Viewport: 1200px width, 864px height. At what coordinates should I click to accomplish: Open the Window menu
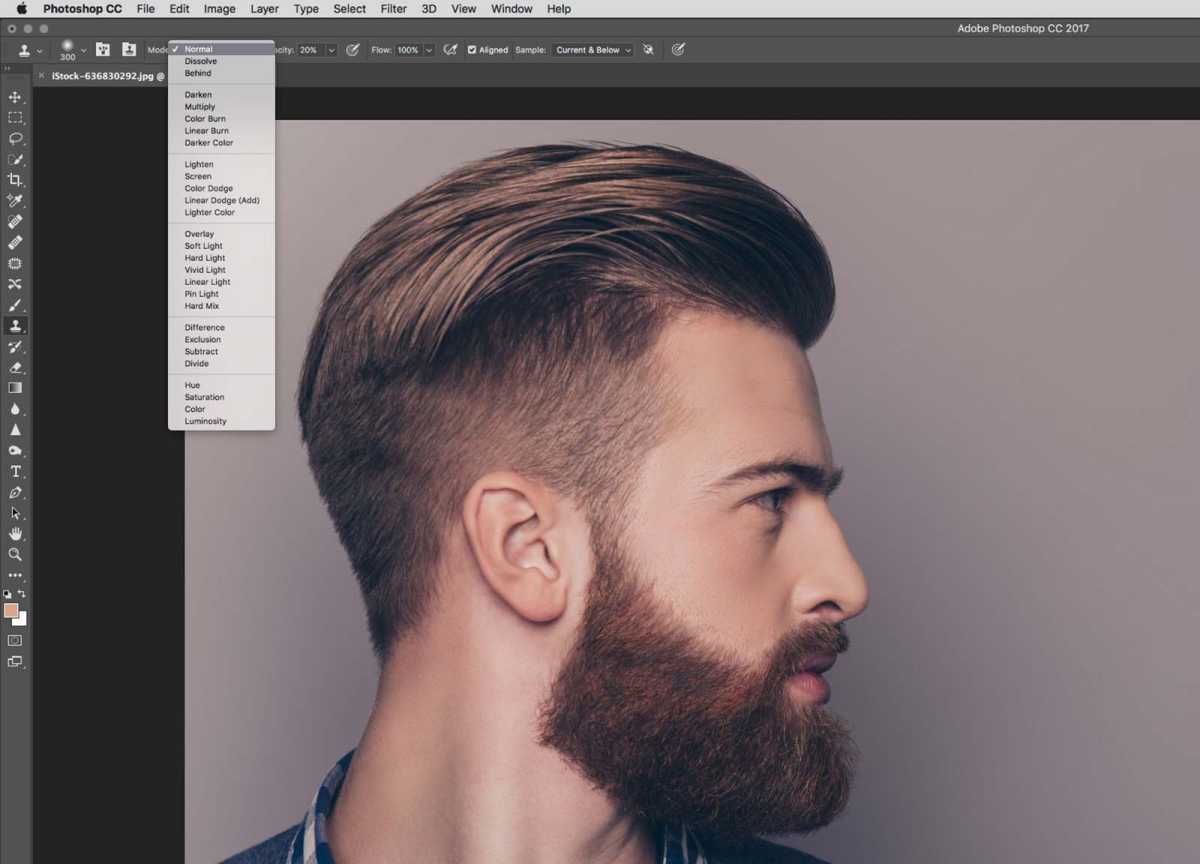[511, 9]
